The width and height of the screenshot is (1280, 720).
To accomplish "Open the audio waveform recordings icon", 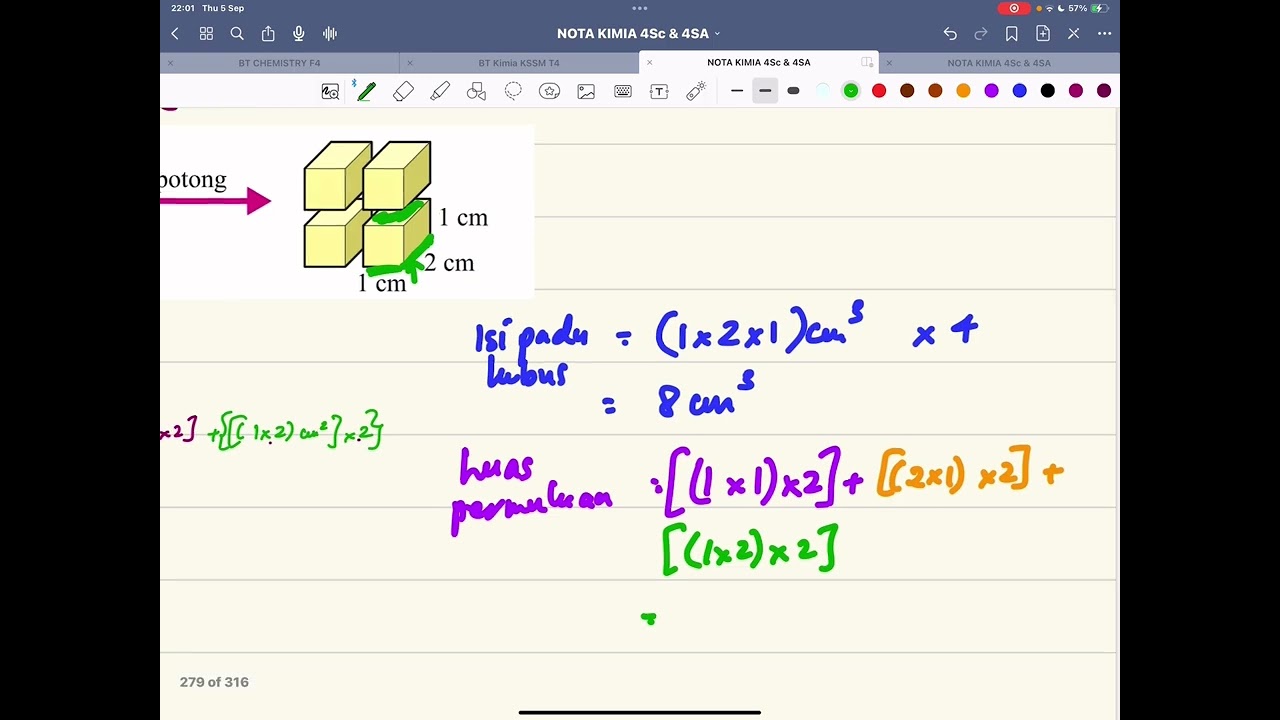I will pos(330,34).
